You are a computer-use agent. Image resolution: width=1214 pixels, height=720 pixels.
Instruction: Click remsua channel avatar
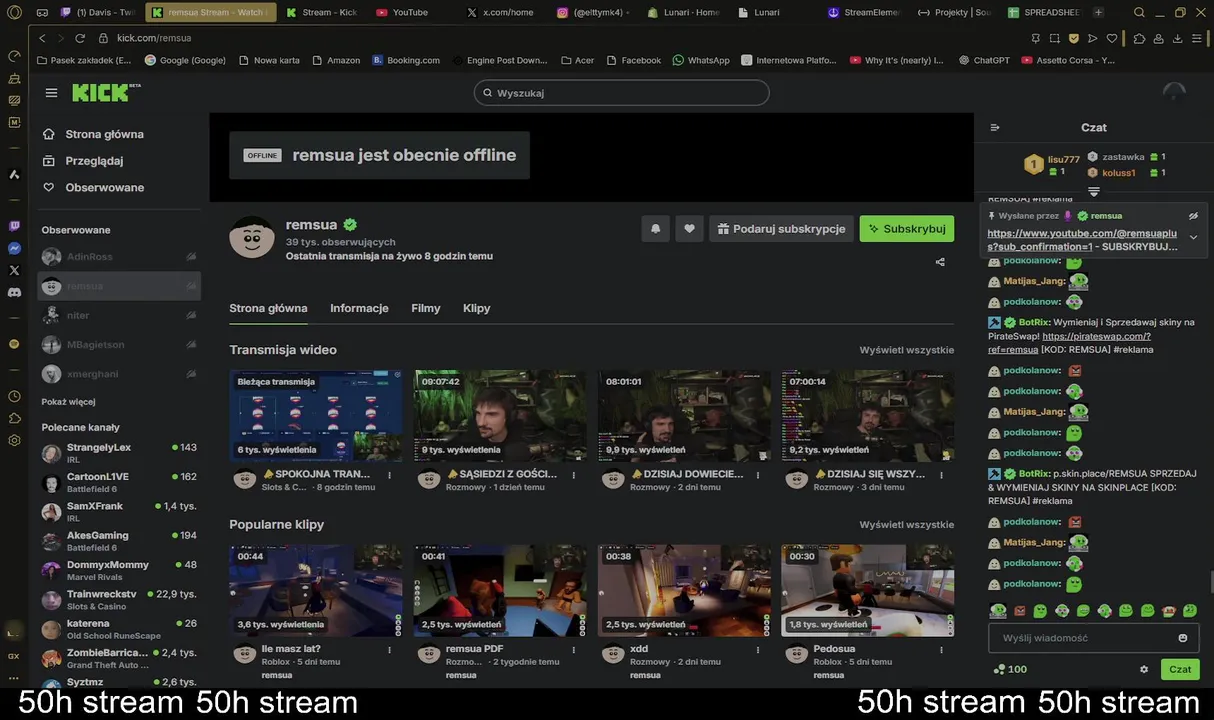pos(252,237)
